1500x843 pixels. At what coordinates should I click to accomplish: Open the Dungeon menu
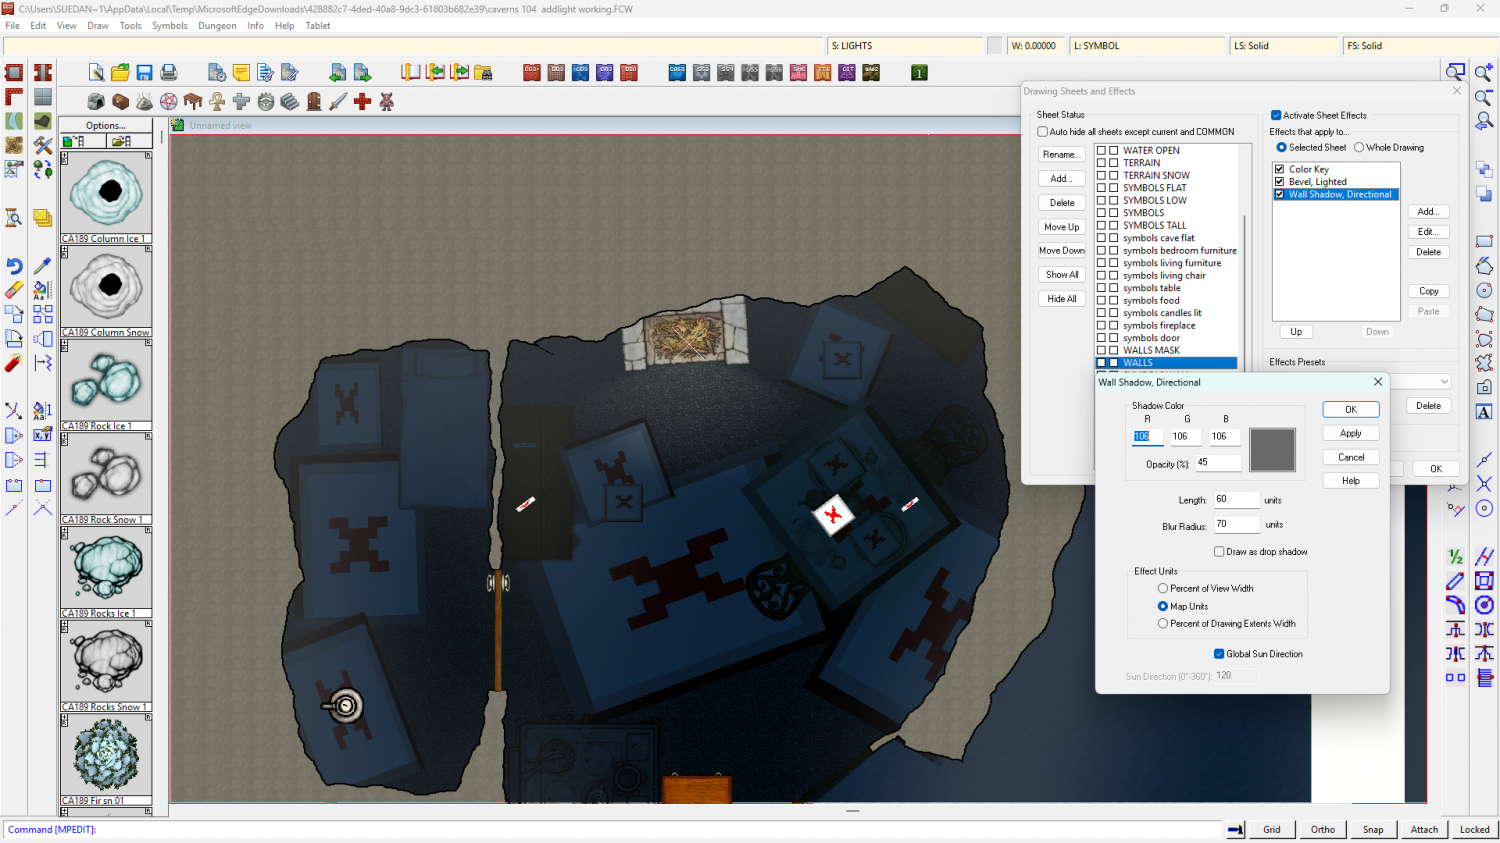[x=217, y=26]
